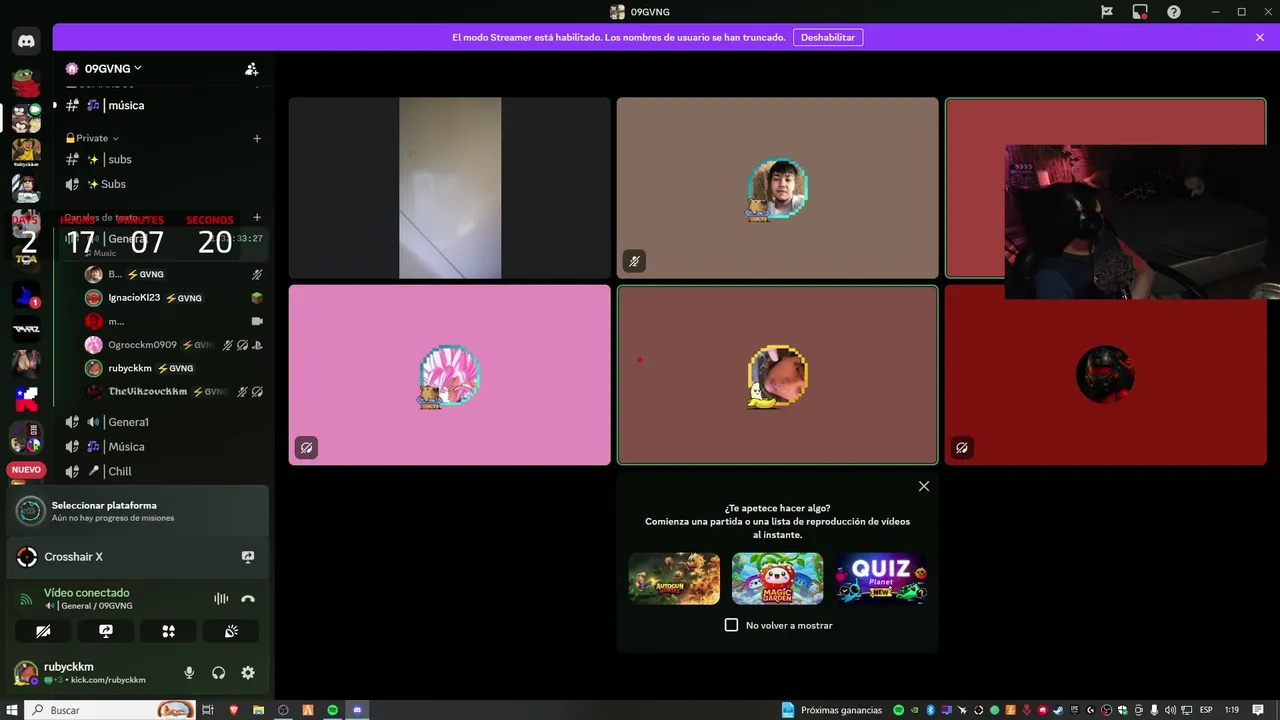Start an activity with shapes icon

click(x=168, y=631)
